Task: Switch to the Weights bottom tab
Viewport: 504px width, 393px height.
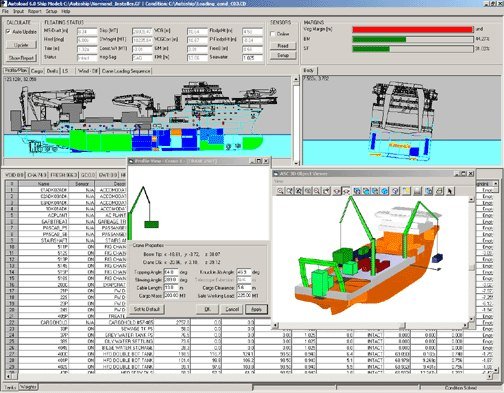Action: pyautogui.click(x=28, y=387)
